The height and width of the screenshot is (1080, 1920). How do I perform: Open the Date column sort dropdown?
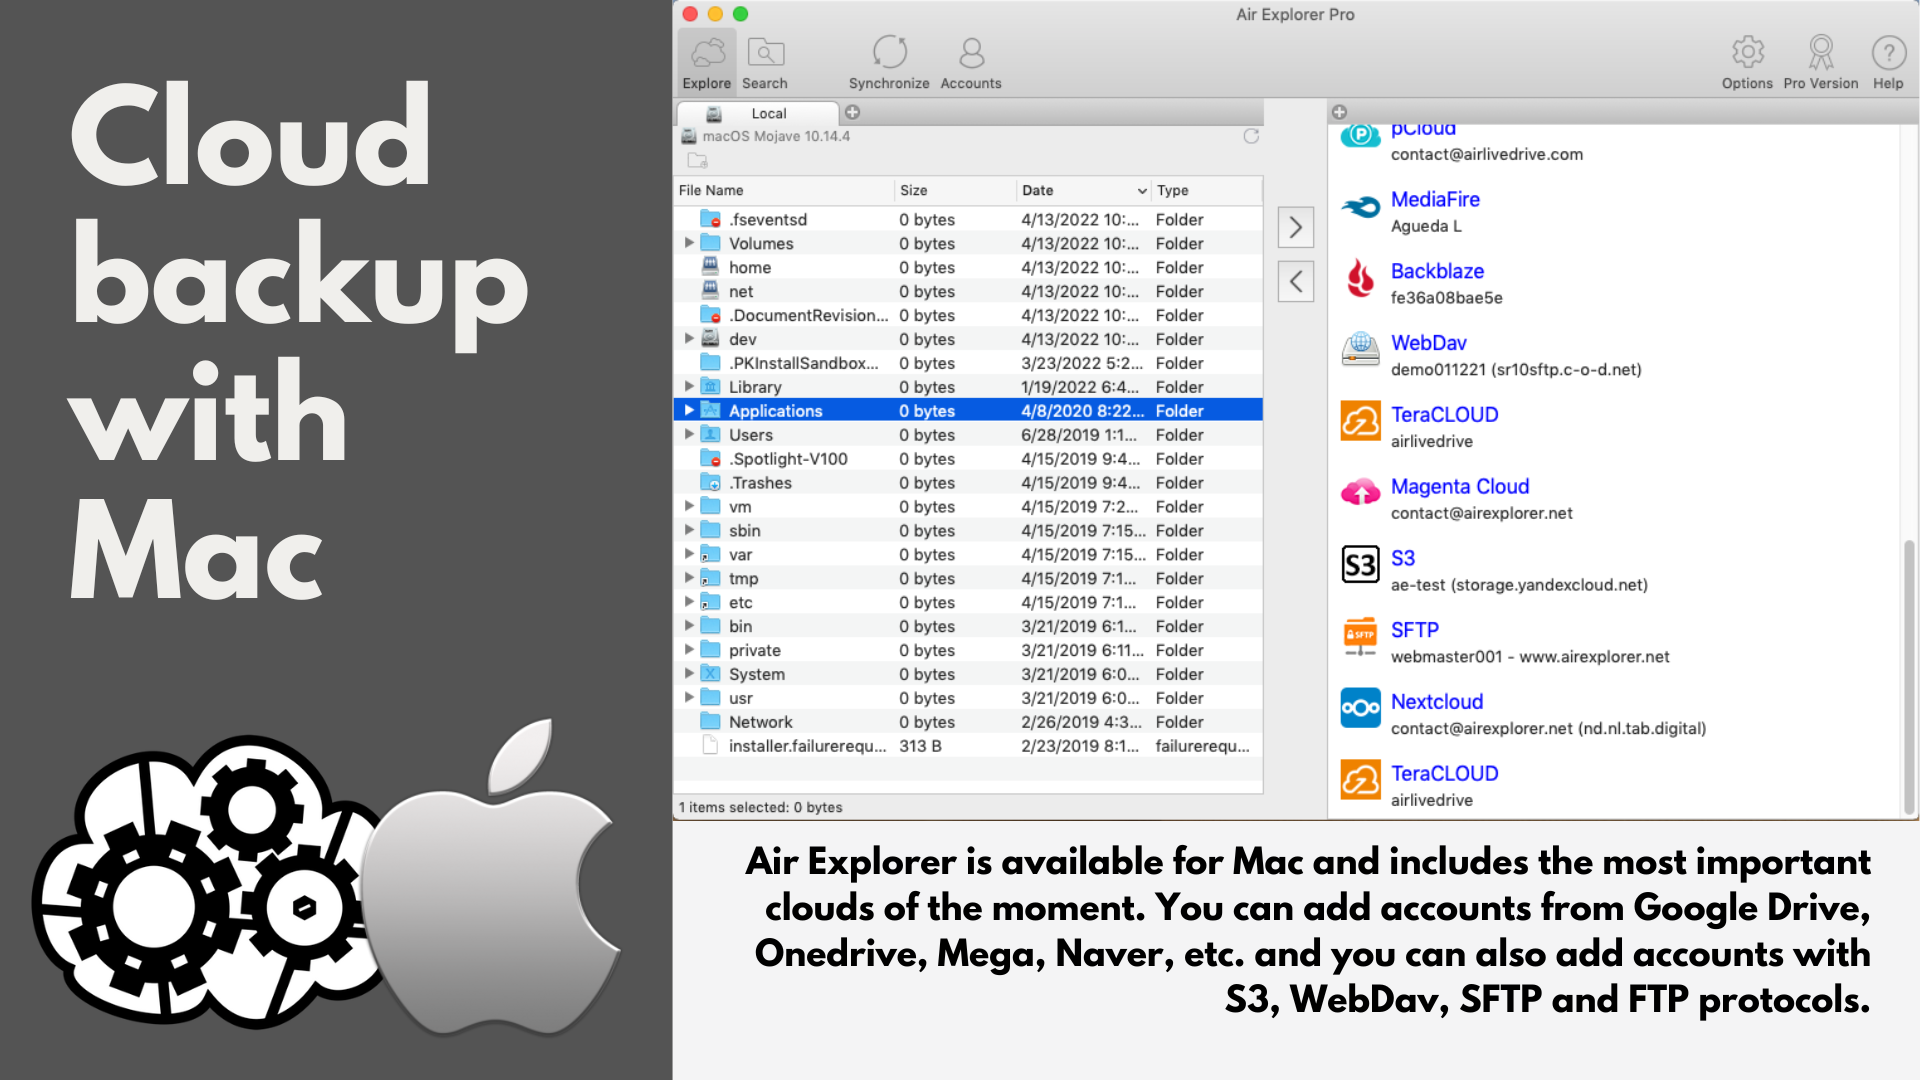coord(1142,190)
